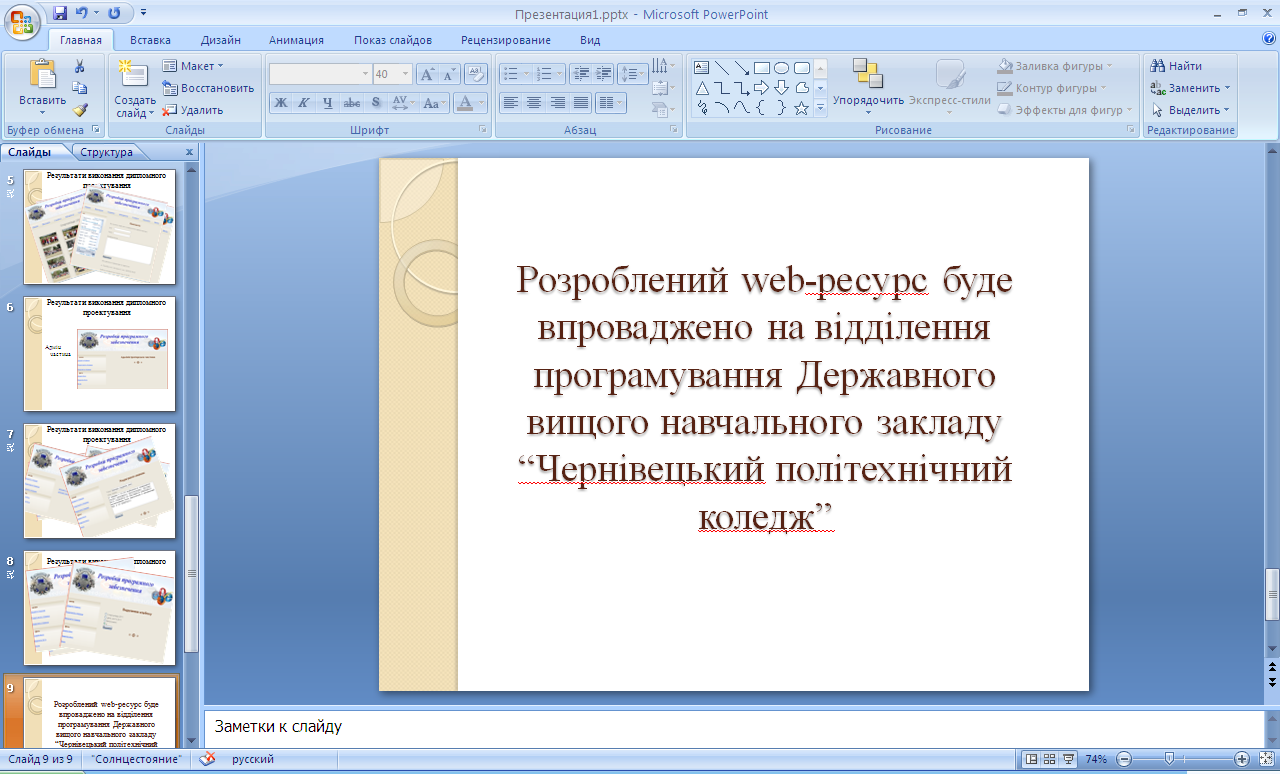Click Восстановить to reset the slide

(x=208, y=88)
